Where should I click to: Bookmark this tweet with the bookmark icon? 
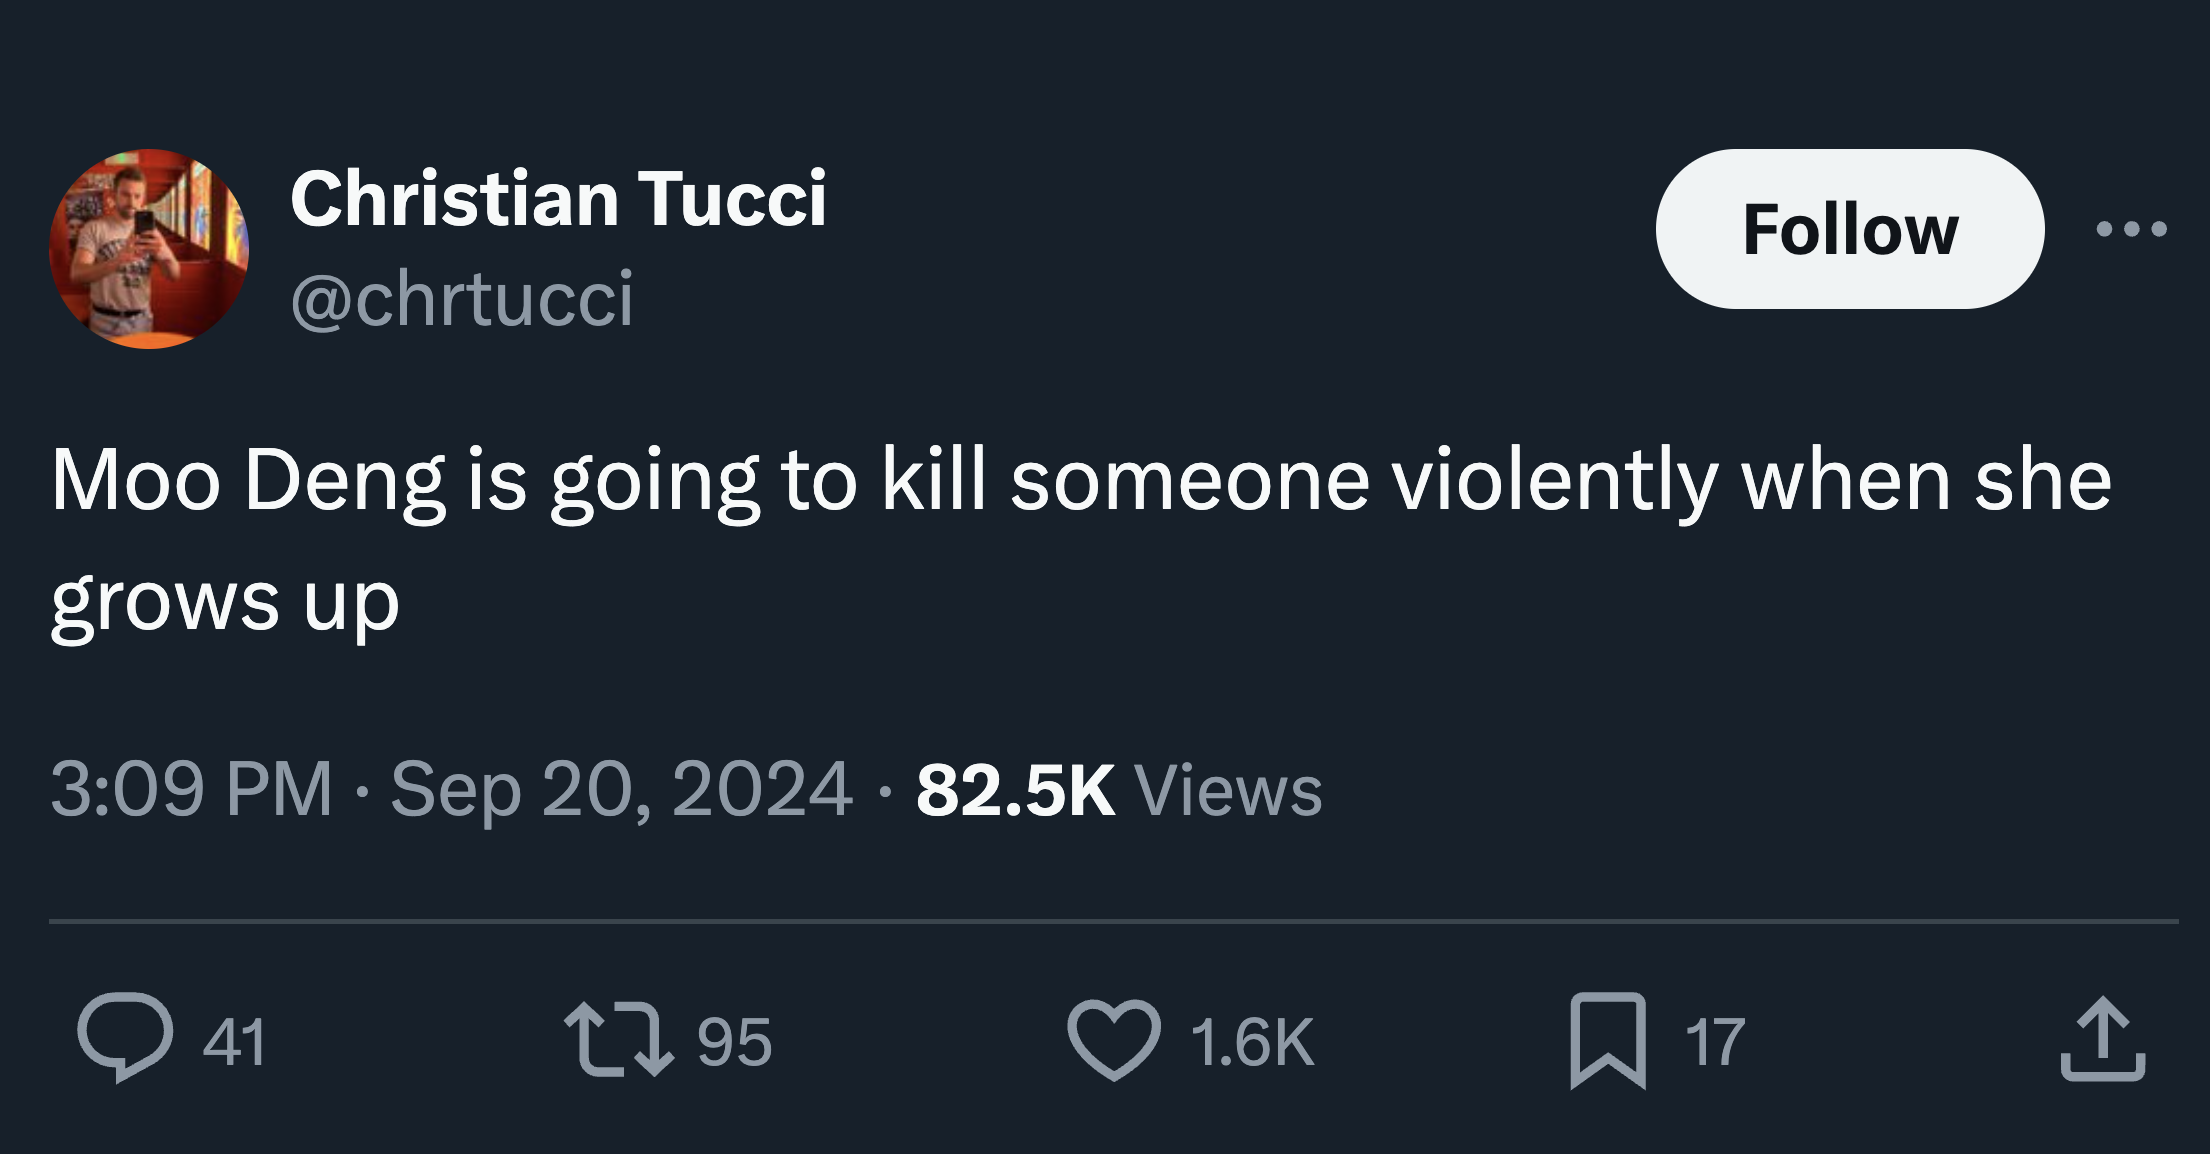pos(1607,1040)
